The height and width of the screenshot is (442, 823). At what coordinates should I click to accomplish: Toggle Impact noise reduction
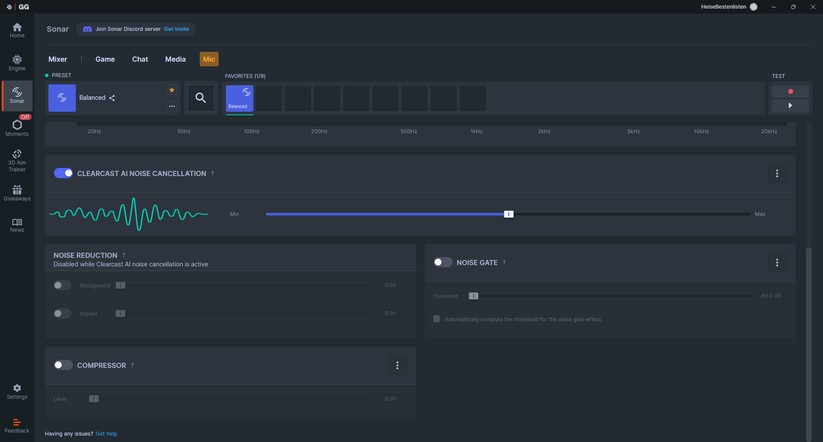coord(62,313)
